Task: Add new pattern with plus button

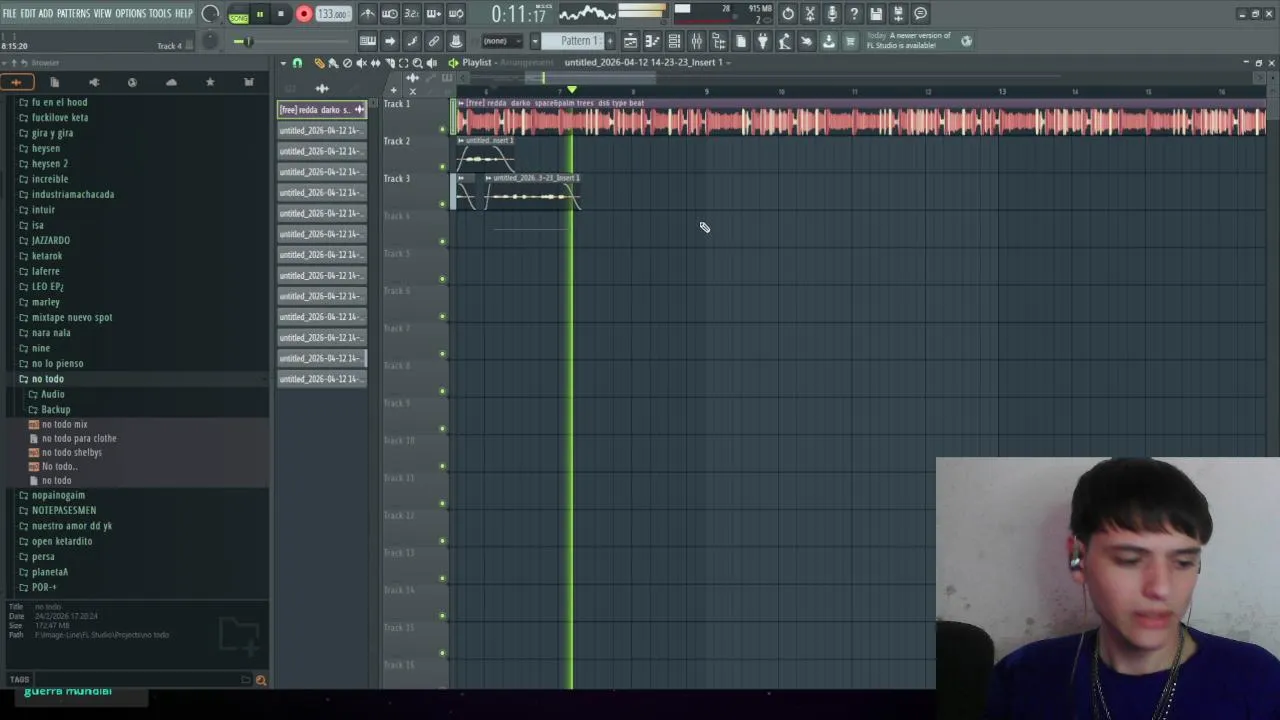Action: coord(610,41)
